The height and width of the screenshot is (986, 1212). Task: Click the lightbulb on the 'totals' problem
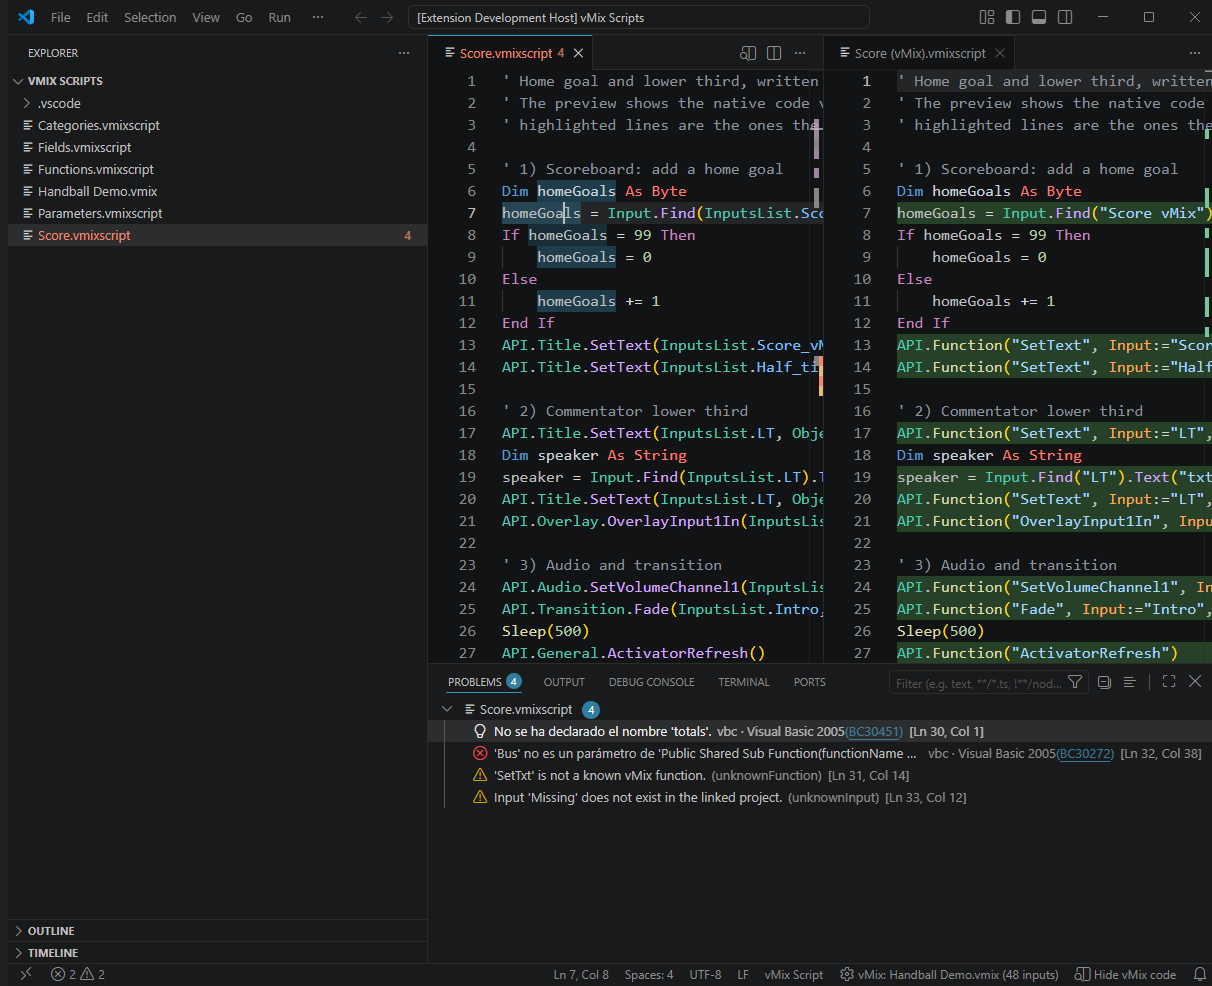click(480, 731)
